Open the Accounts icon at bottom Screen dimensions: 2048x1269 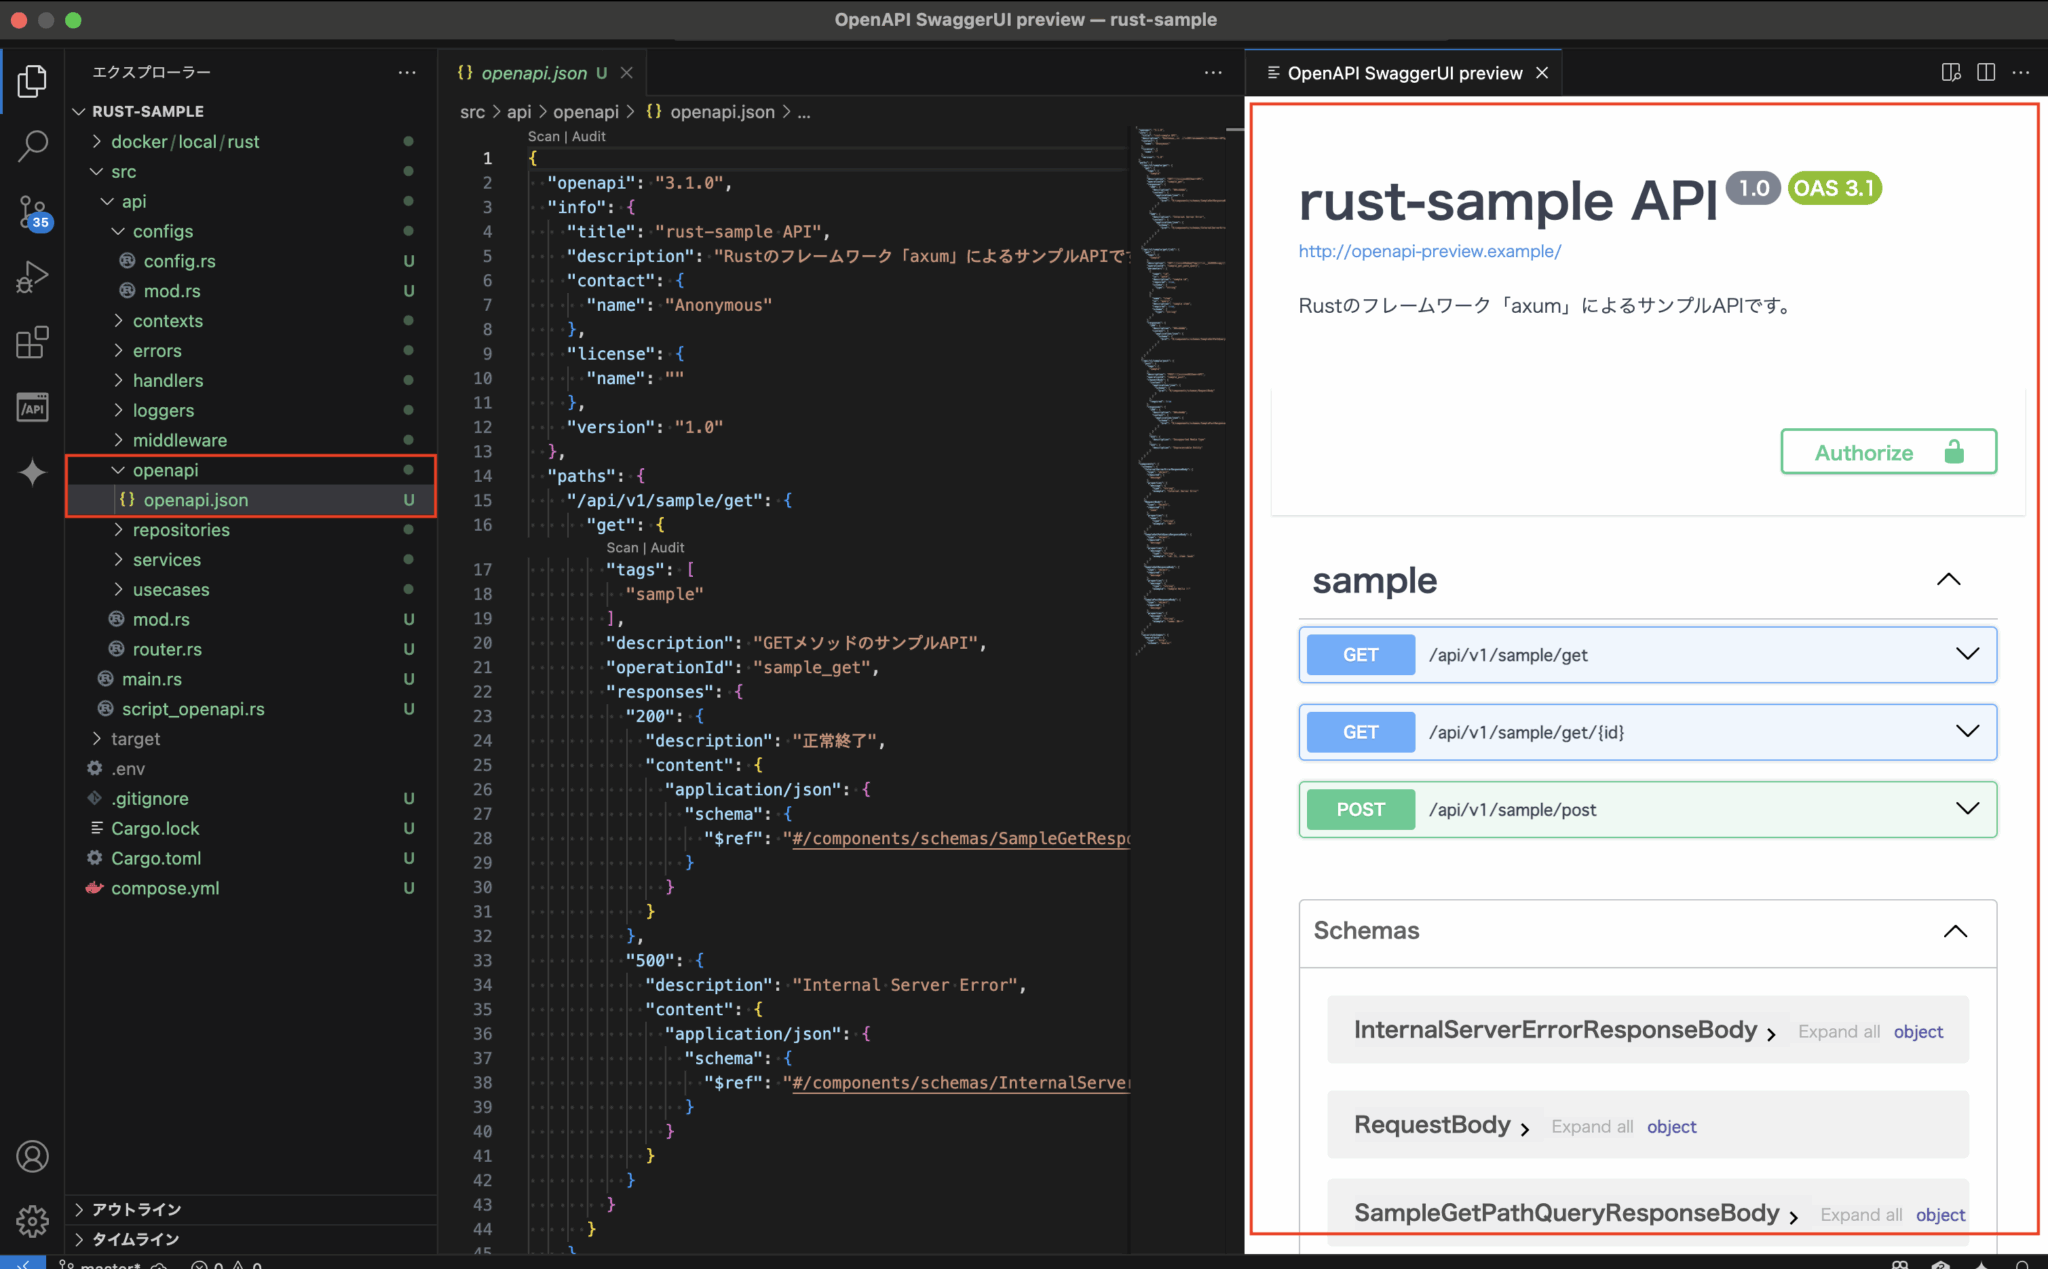tap(32, 1156)
